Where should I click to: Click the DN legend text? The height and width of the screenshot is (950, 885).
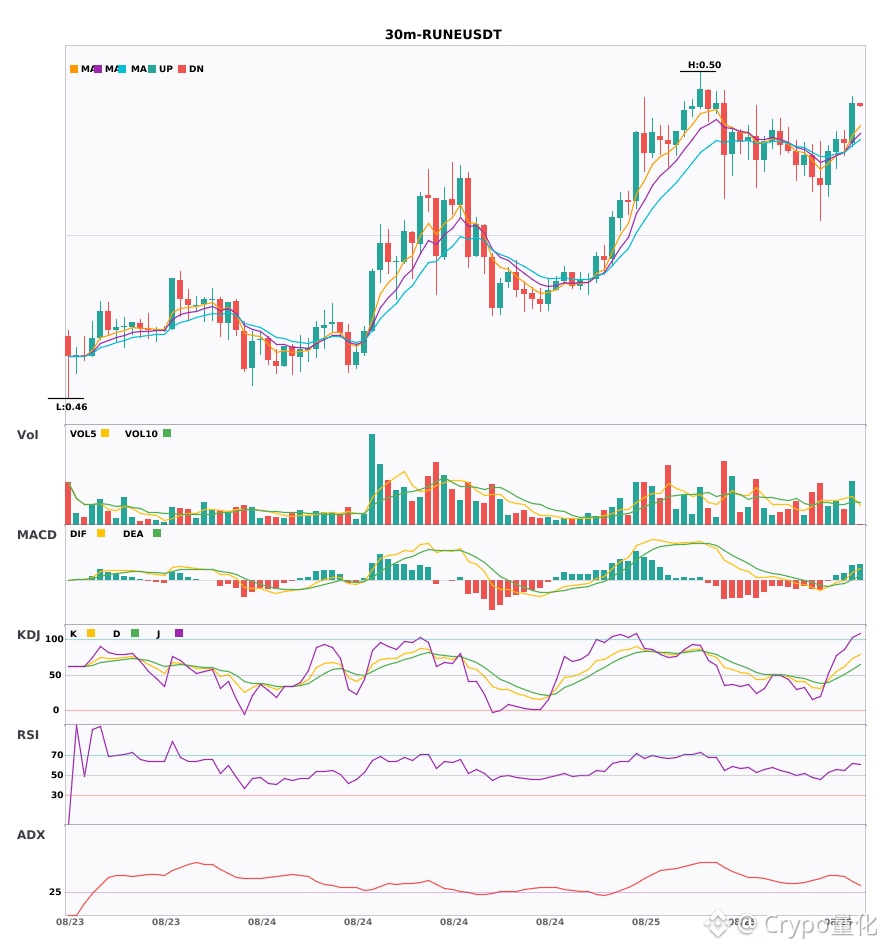196,69
